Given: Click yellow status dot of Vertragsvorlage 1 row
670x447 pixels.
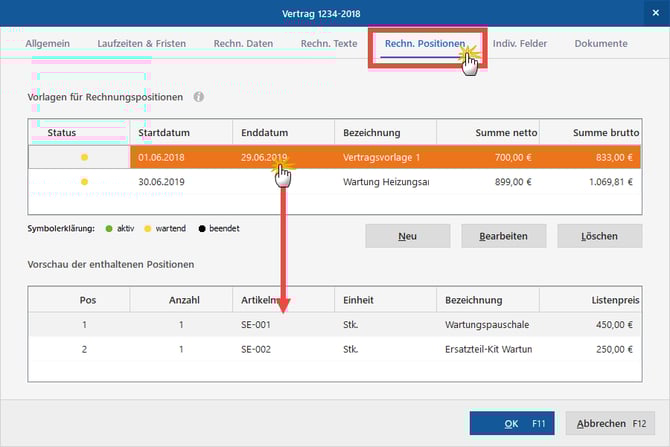Looking at the screenshot, I should (x=84, y=157).
